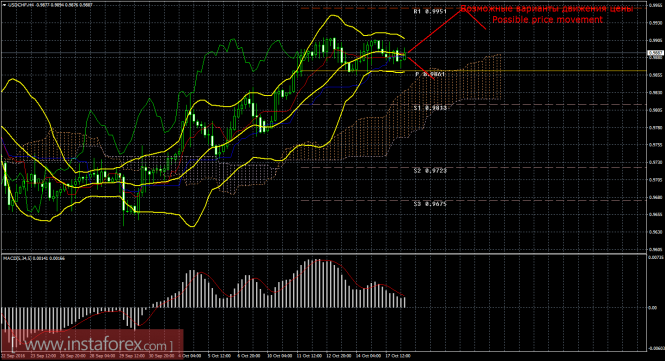Click the last MACD histogram bar
This screenshot has height=361, width=665.
click(x=405, y=302)
